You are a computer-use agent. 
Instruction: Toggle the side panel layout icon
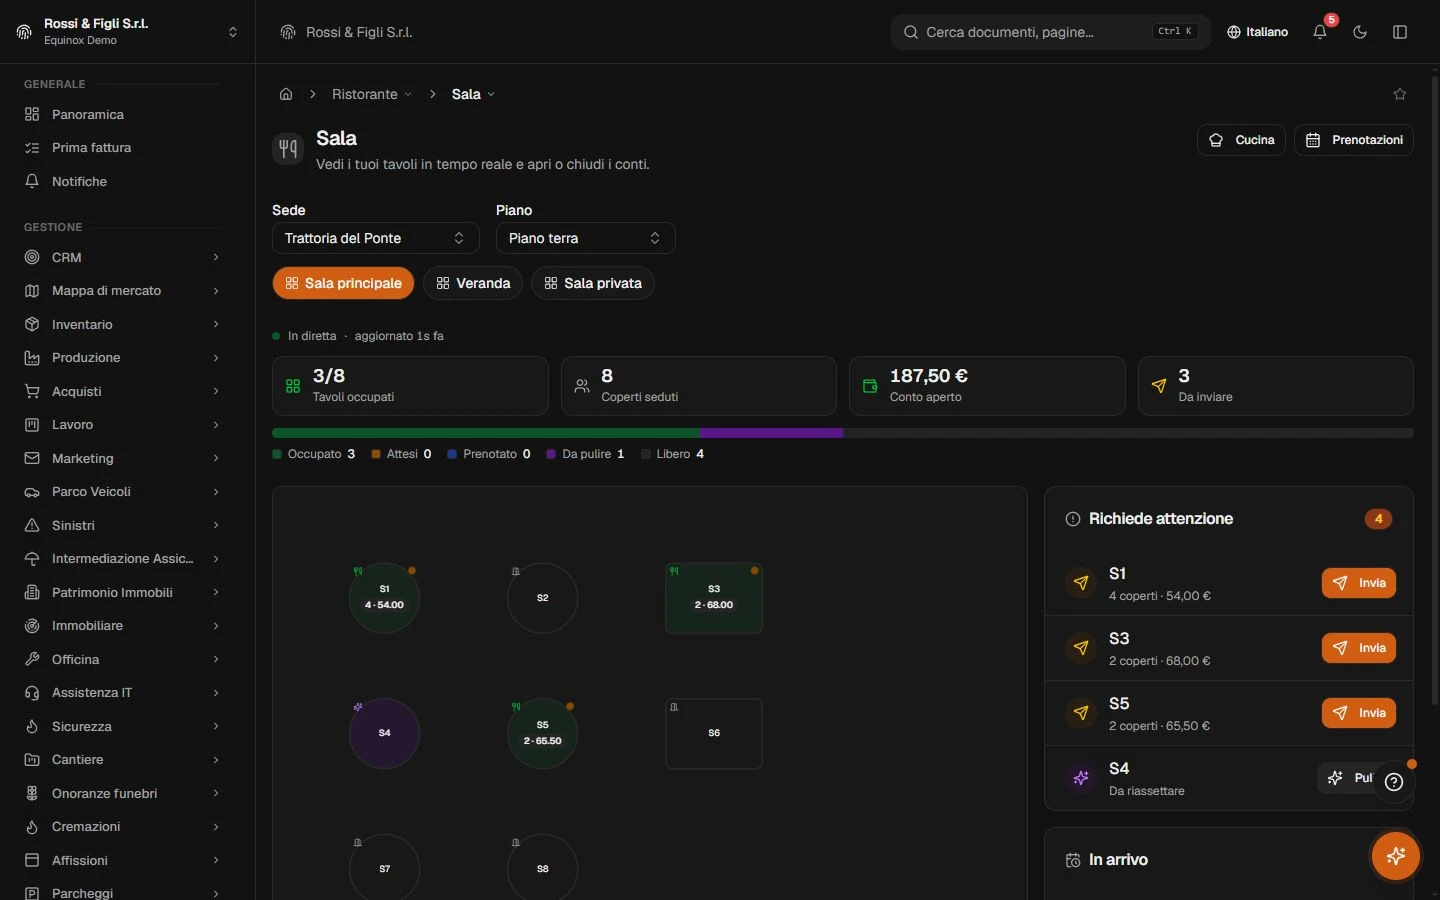click(1400, 32)
